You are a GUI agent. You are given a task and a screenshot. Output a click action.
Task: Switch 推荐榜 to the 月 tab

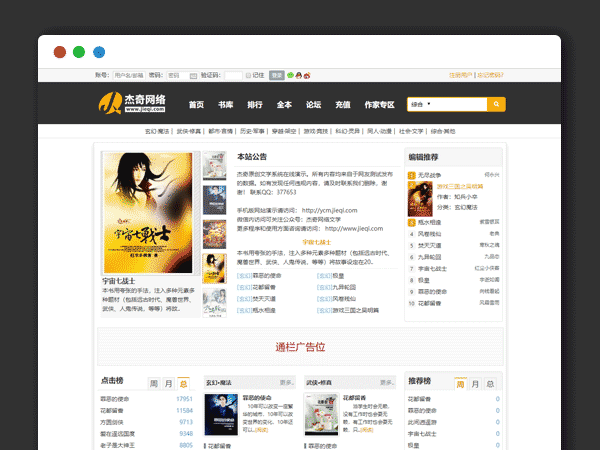(x=474, y=383)
